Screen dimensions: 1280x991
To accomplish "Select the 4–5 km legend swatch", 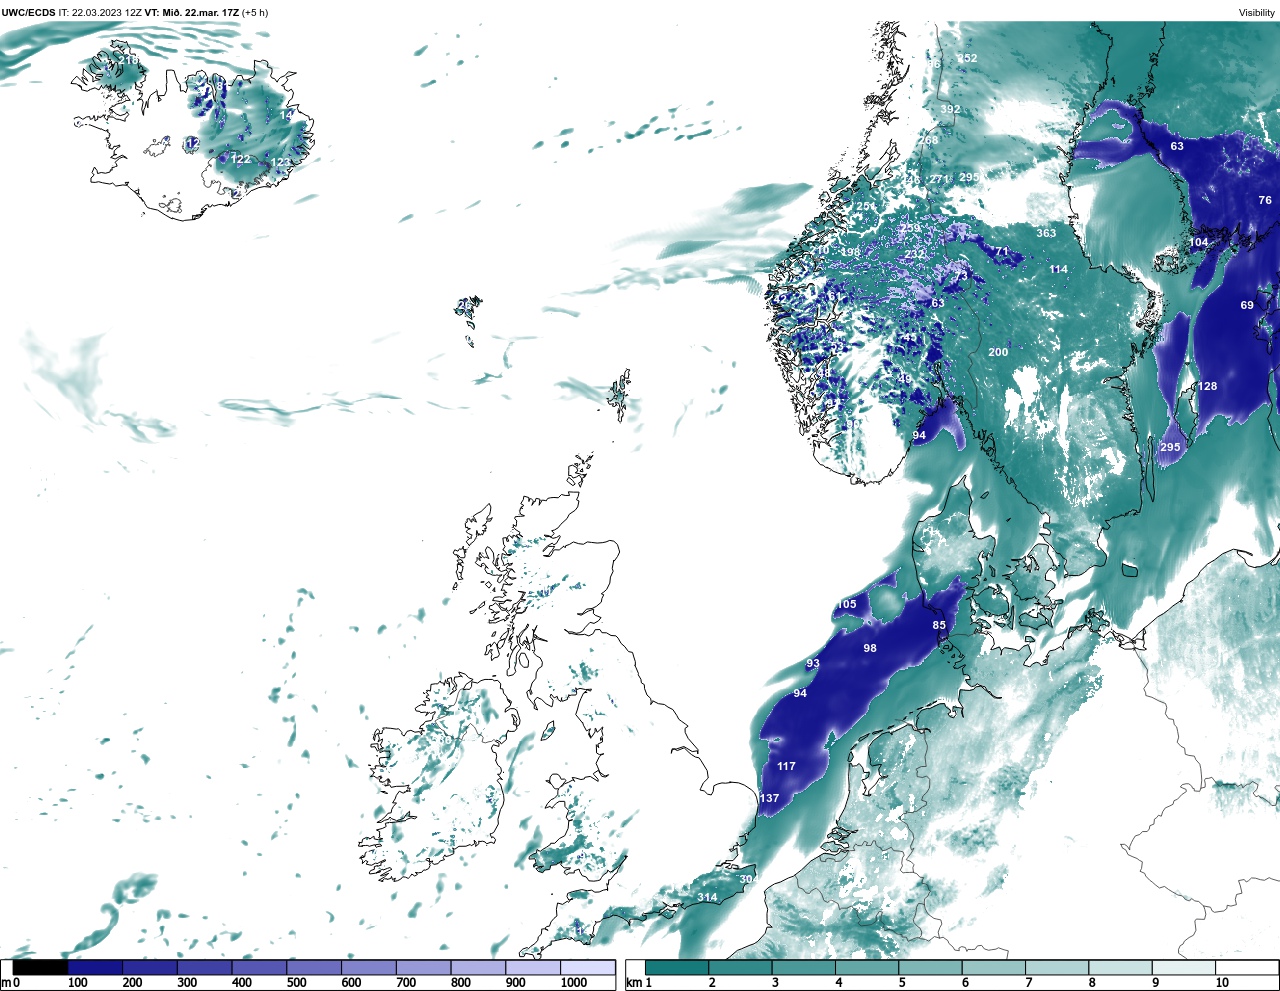I will (x=867, y=967).
